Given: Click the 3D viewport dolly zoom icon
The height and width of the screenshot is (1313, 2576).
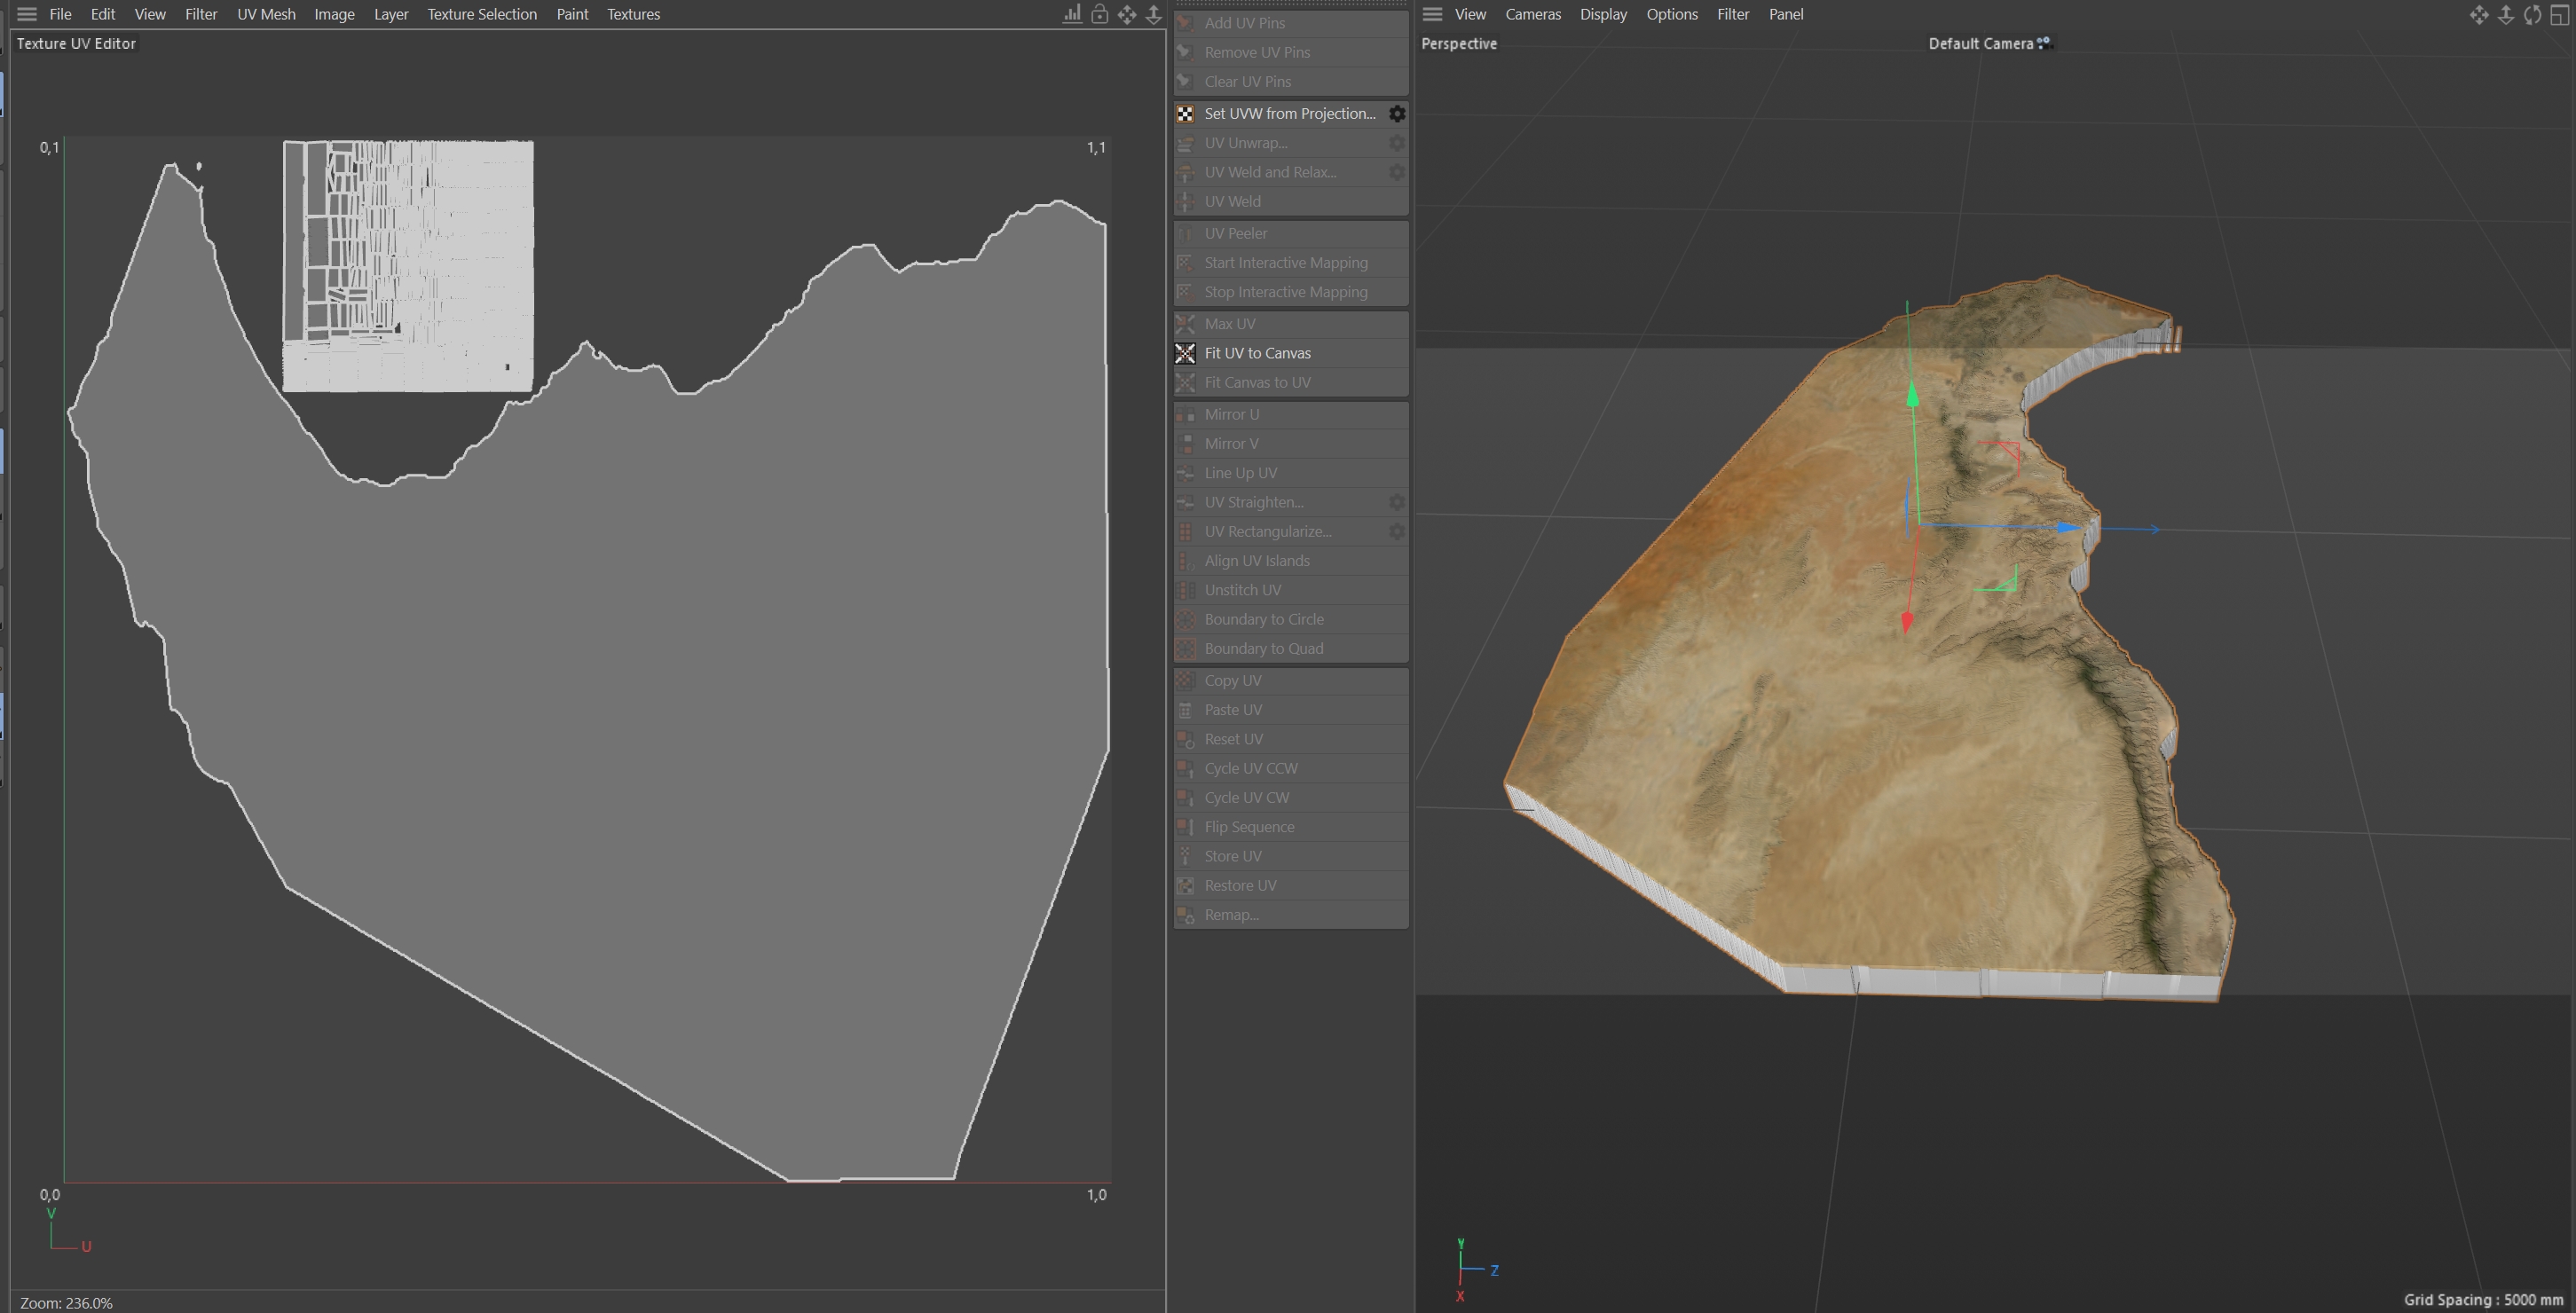Looking at the screenshot, I should [2506, 14].
